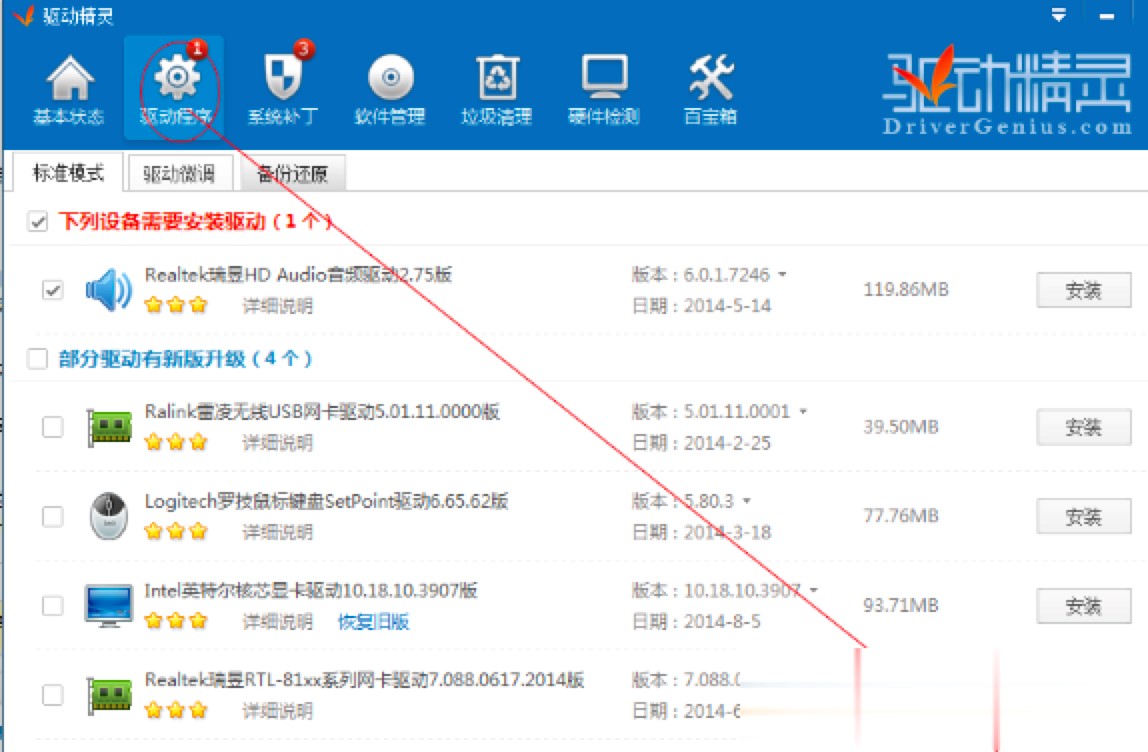Click star rating of Realtek HD Audio driver
This screenshot has height=752, width=1148.
point(176,305)
